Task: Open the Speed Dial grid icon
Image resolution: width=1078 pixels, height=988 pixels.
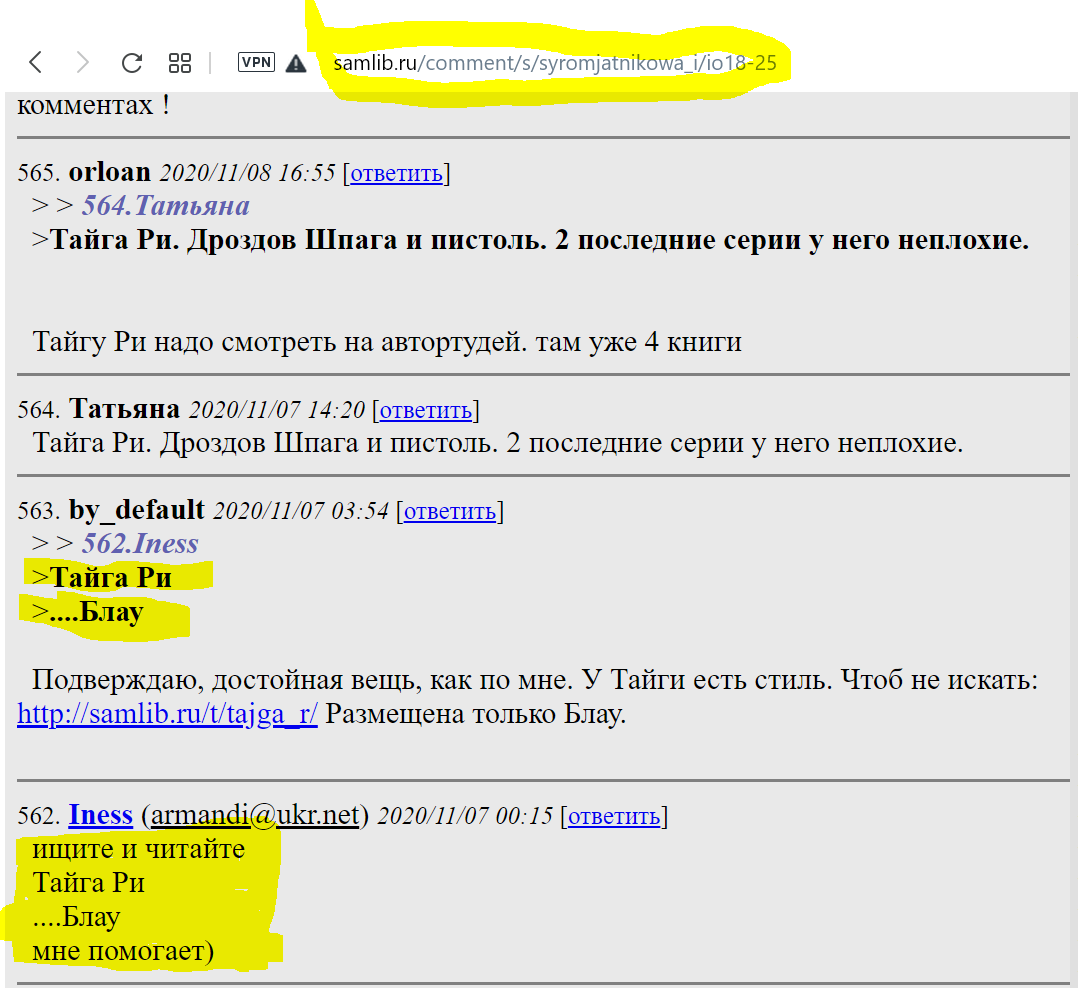Action: (180, 63)
